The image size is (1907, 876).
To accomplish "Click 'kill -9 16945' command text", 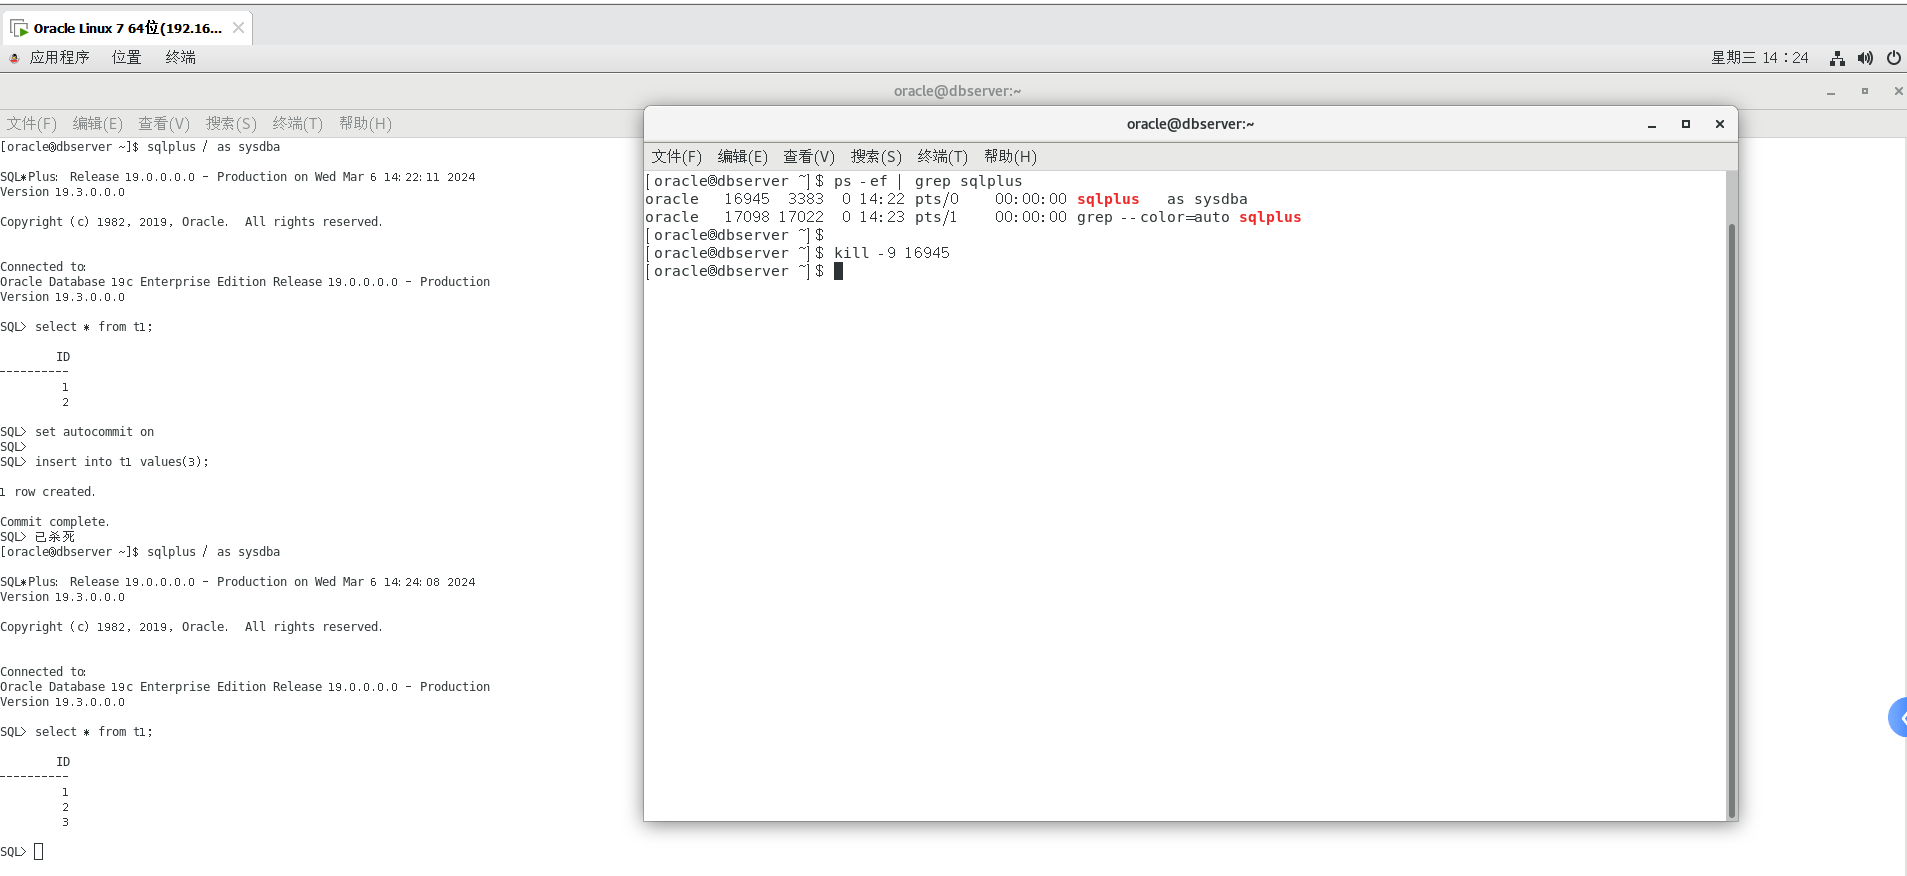I will pos(892,253).
